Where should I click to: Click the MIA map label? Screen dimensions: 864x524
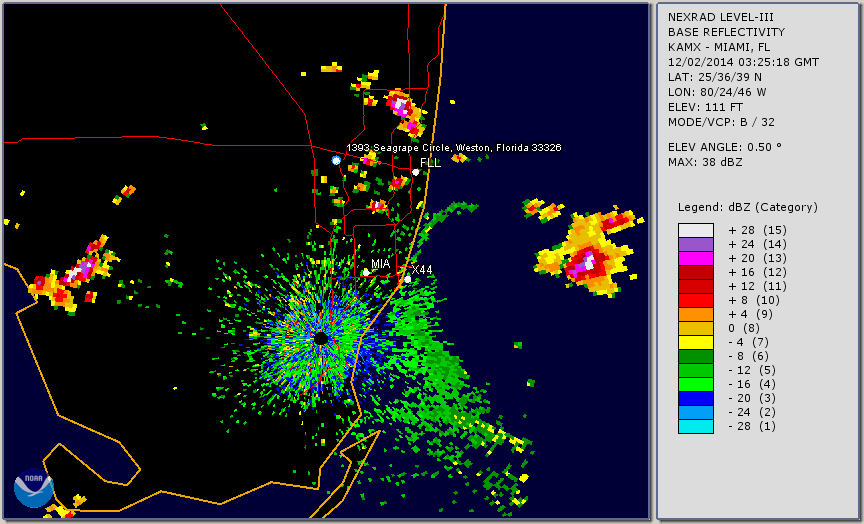coord(380,264)
